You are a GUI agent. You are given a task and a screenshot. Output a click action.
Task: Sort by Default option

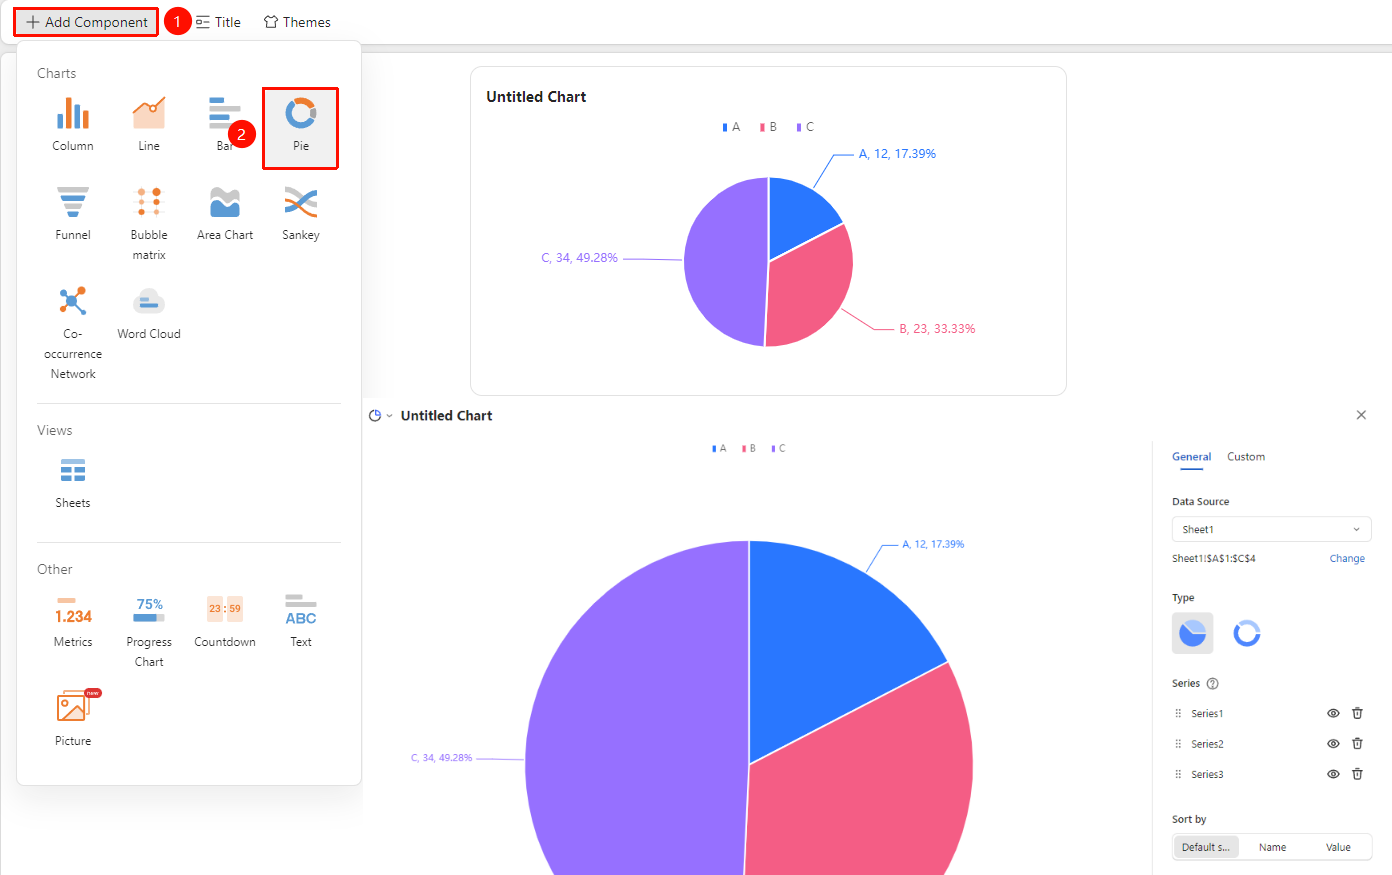point(1206,847)
